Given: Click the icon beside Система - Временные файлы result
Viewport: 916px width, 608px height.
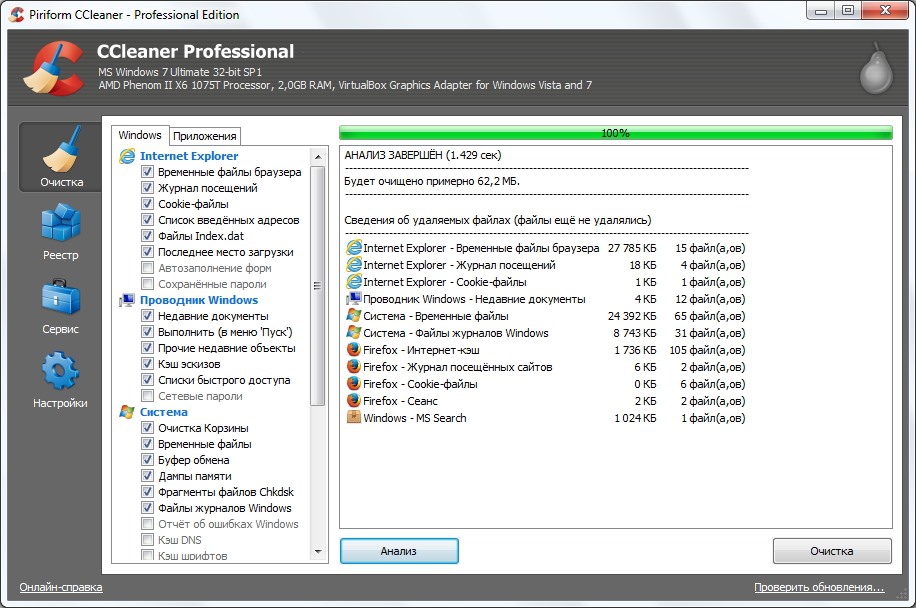Looking at the screenshot, I should [x=353, y=315].
